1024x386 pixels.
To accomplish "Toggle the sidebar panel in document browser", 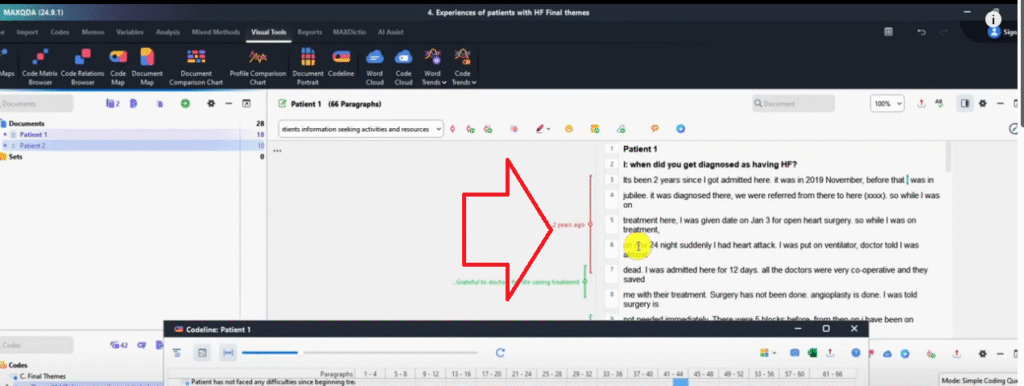I will click(x=965, y=103).
